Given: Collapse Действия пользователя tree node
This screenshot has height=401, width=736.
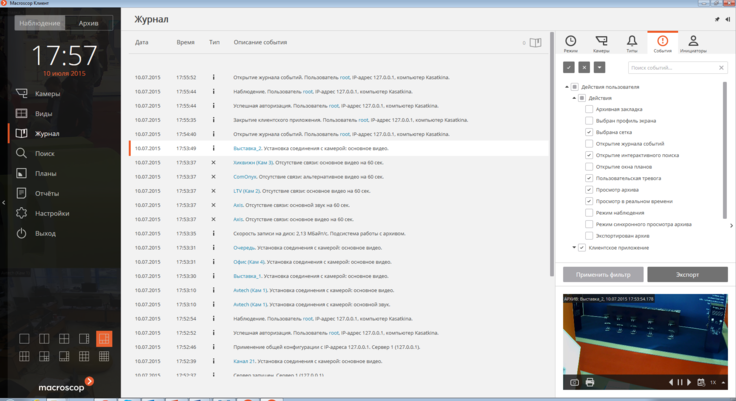Looking at the screenshot, I should click(x=567, y=87).
